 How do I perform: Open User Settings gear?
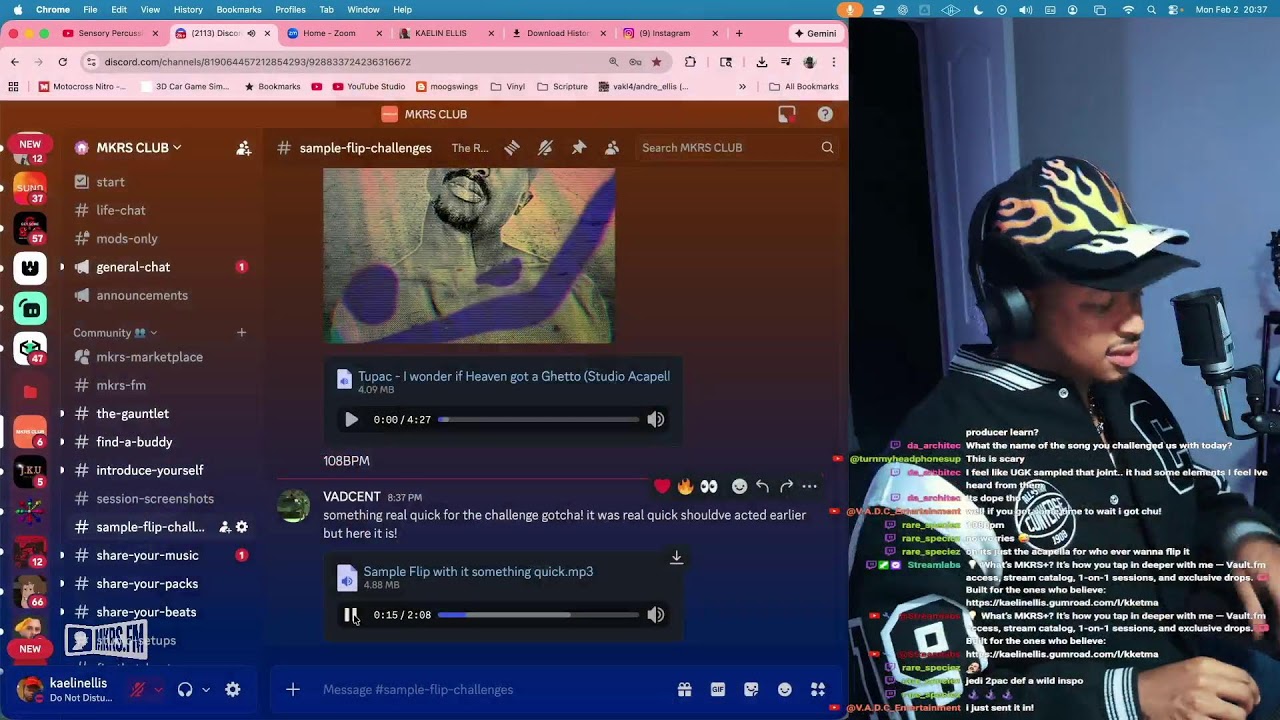point(233,690)
